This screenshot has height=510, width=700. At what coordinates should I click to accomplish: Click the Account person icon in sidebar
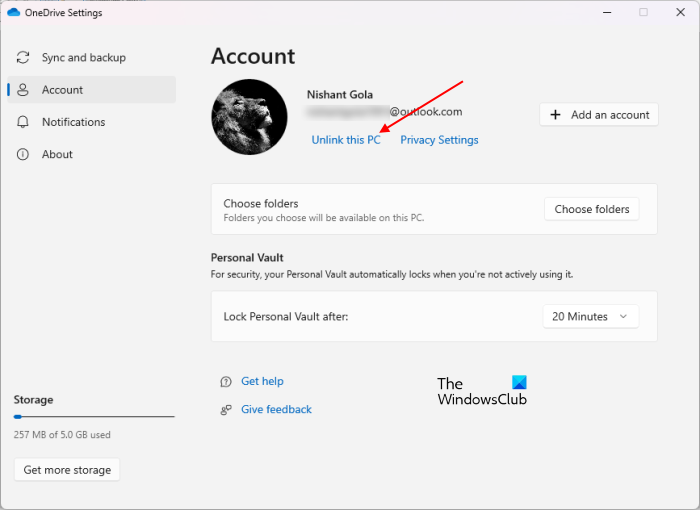click(x=23, y=90)
